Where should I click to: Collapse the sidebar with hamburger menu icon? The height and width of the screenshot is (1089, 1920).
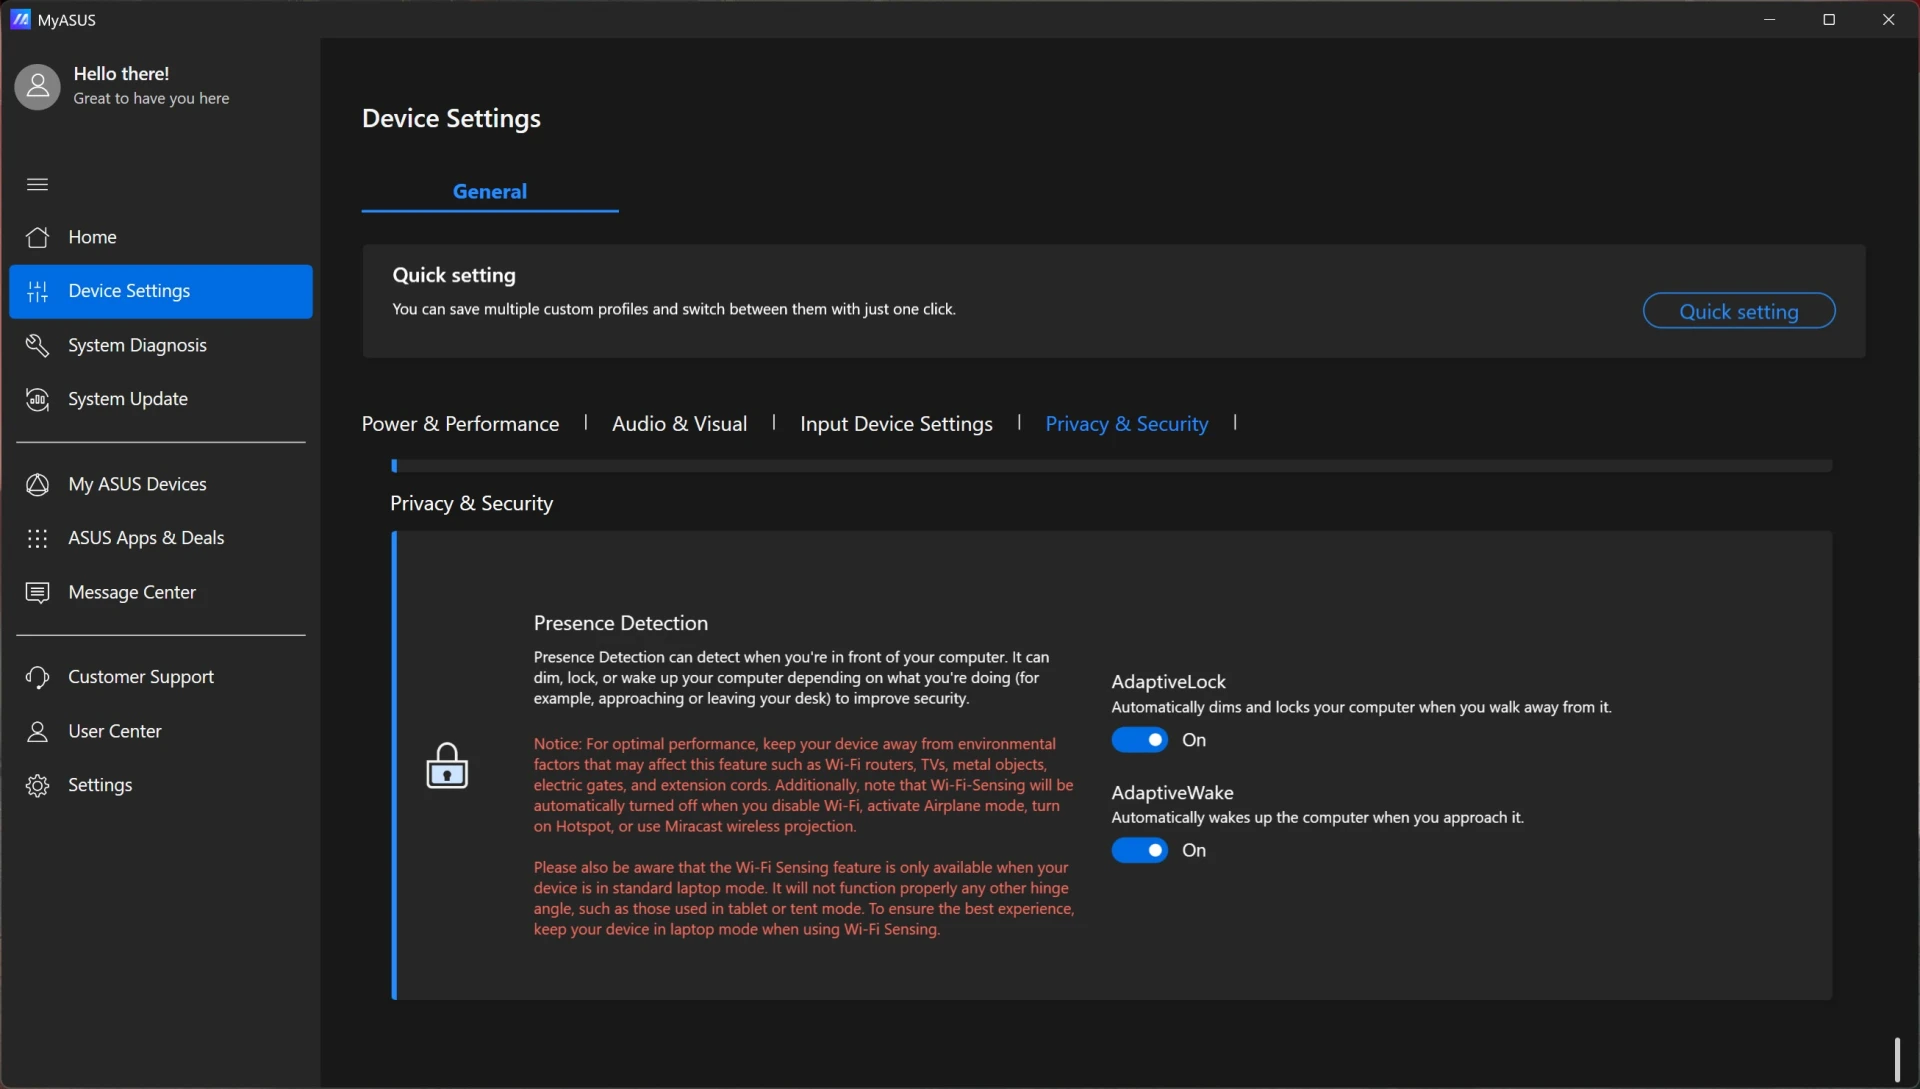pyautogui.click(x=37, y=184)
